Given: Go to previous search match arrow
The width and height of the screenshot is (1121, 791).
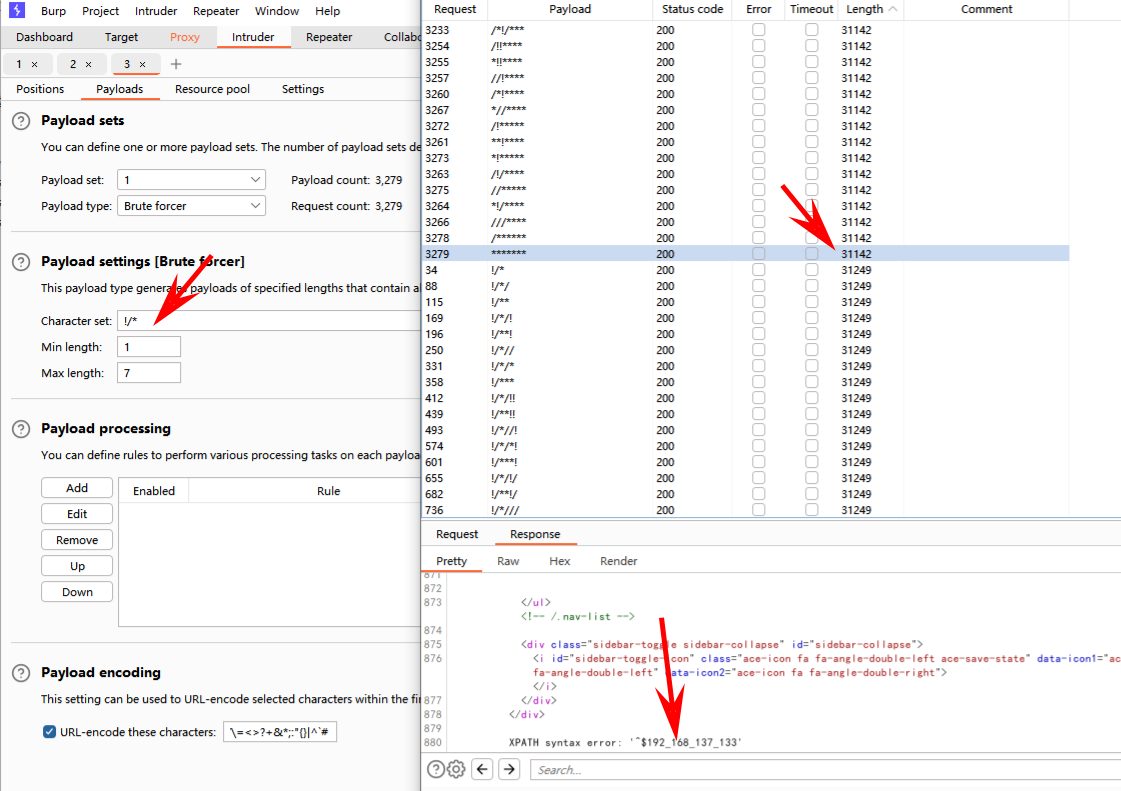Looking at the screenshot, I should (483, 770).
